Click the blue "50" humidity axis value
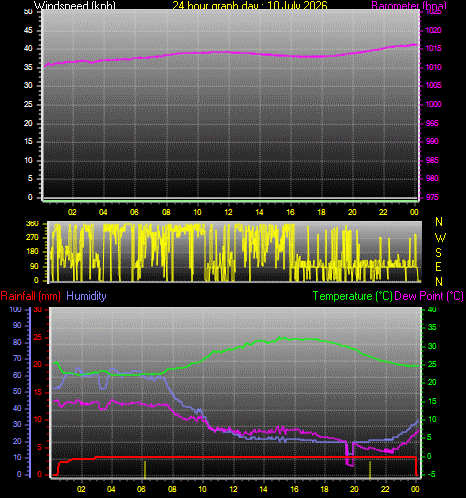The image size is (466, 498). [x=17, y=391]
